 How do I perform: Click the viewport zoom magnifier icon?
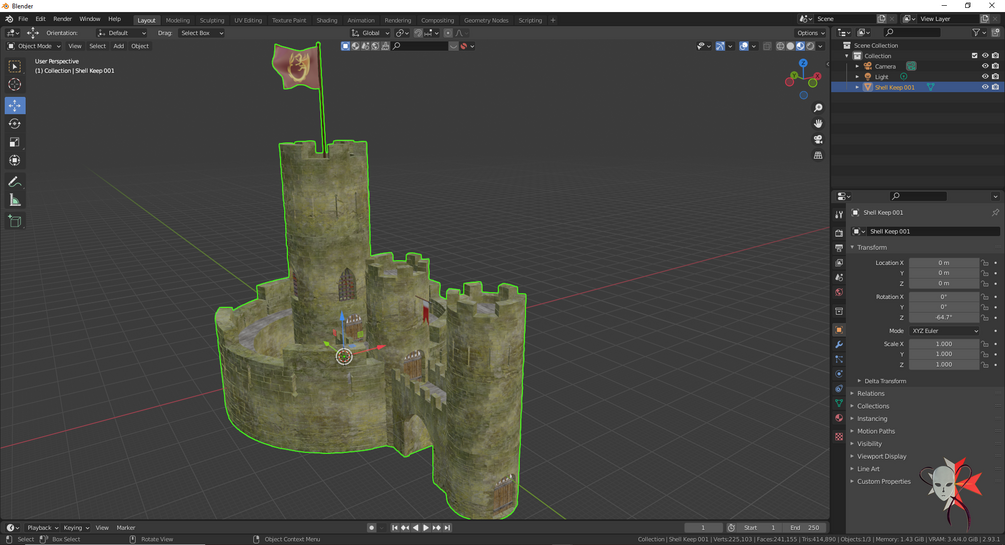tap(818, 108)
